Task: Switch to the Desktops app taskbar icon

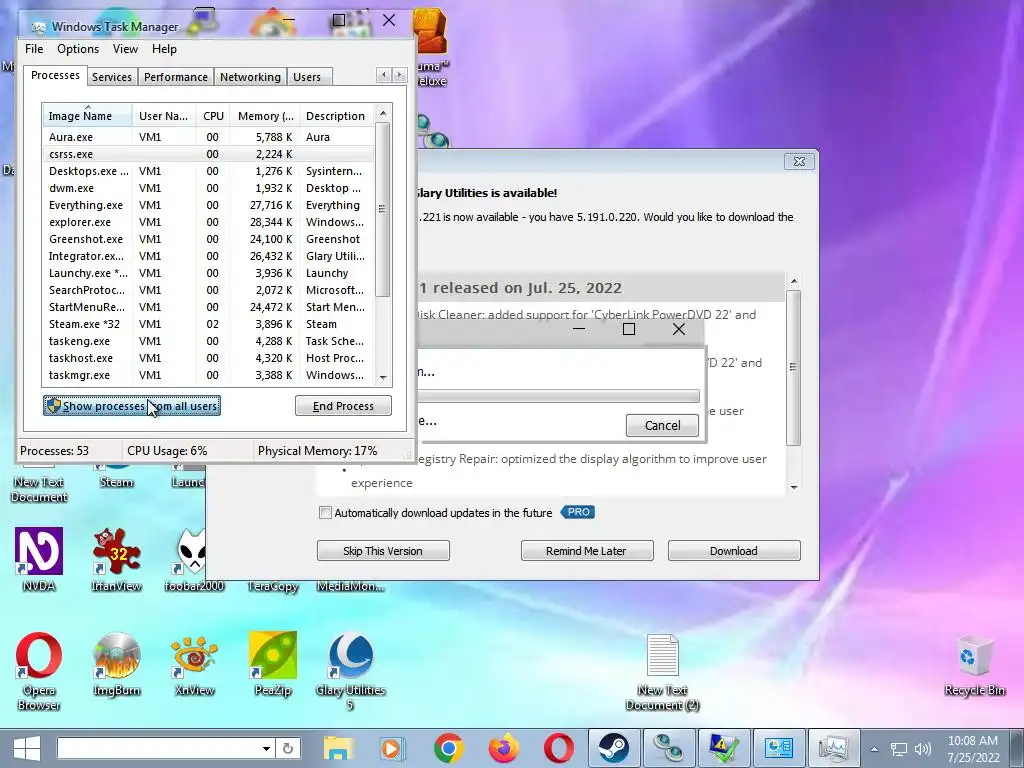Action: [669, 748]
